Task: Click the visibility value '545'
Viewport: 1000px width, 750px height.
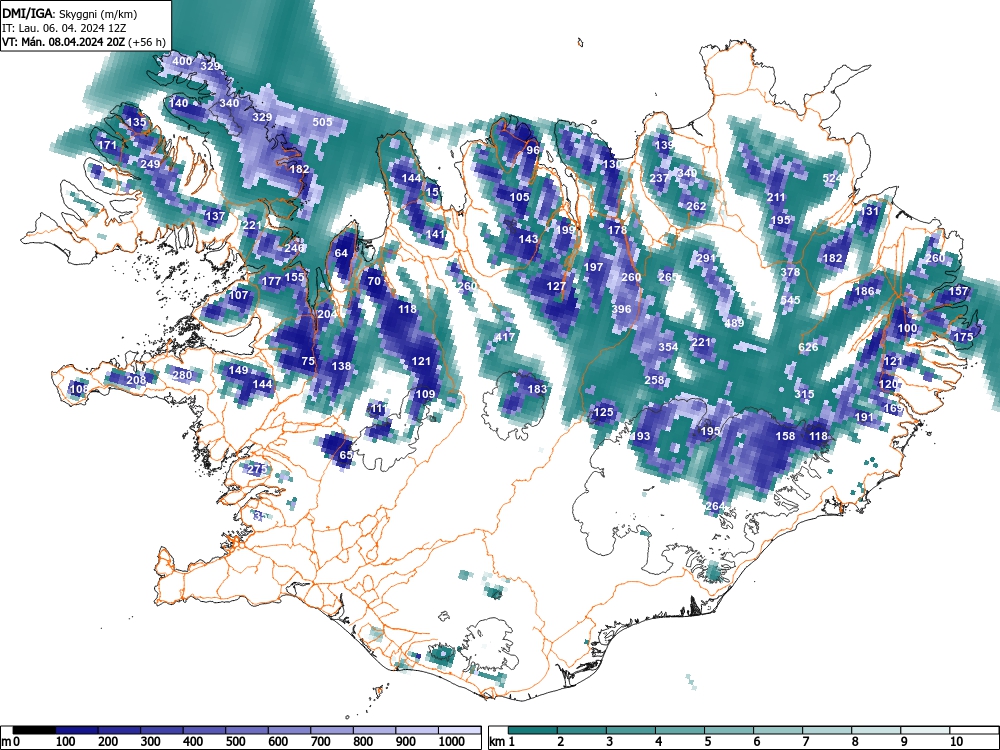Action: [790, 300]
